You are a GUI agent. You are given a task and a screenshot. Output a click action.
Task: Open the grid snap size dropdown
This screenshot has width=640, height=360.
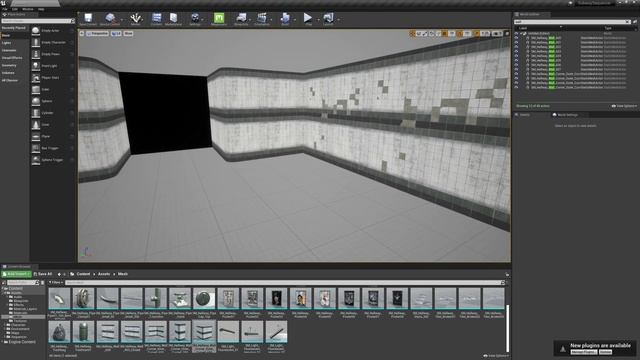[452, 33]
